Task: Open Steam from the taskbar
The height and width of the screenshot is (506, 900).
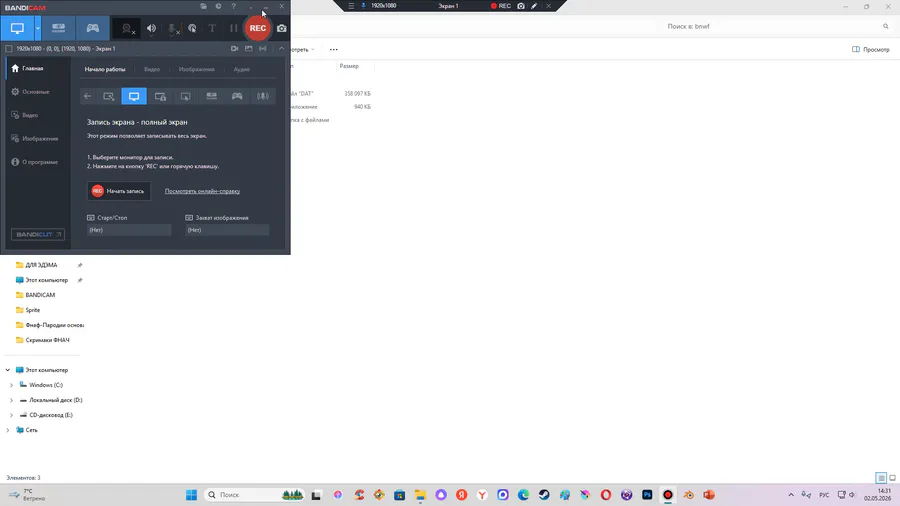Action: click(x=544, y=495)
